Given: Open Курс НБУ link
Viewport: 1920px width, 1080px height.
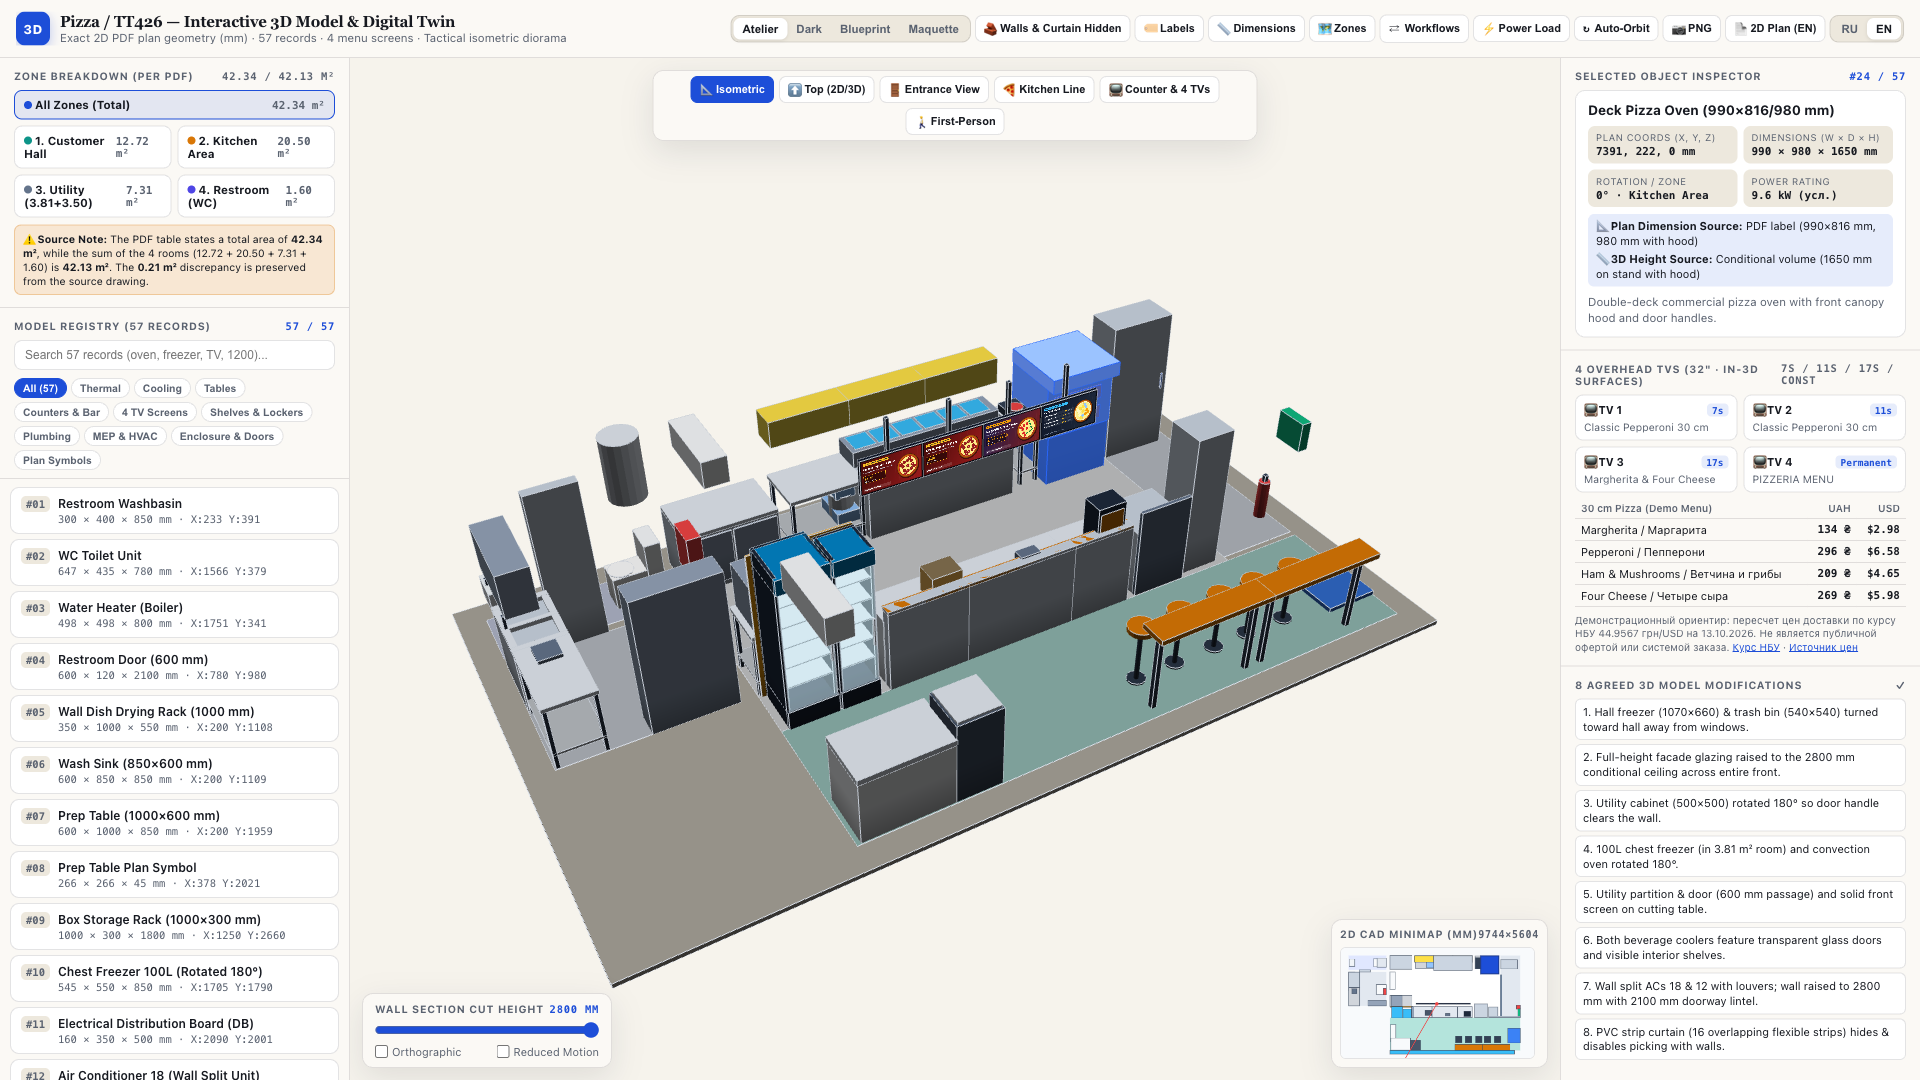Looking at the screenshot, I should (x=1756, y=648).
